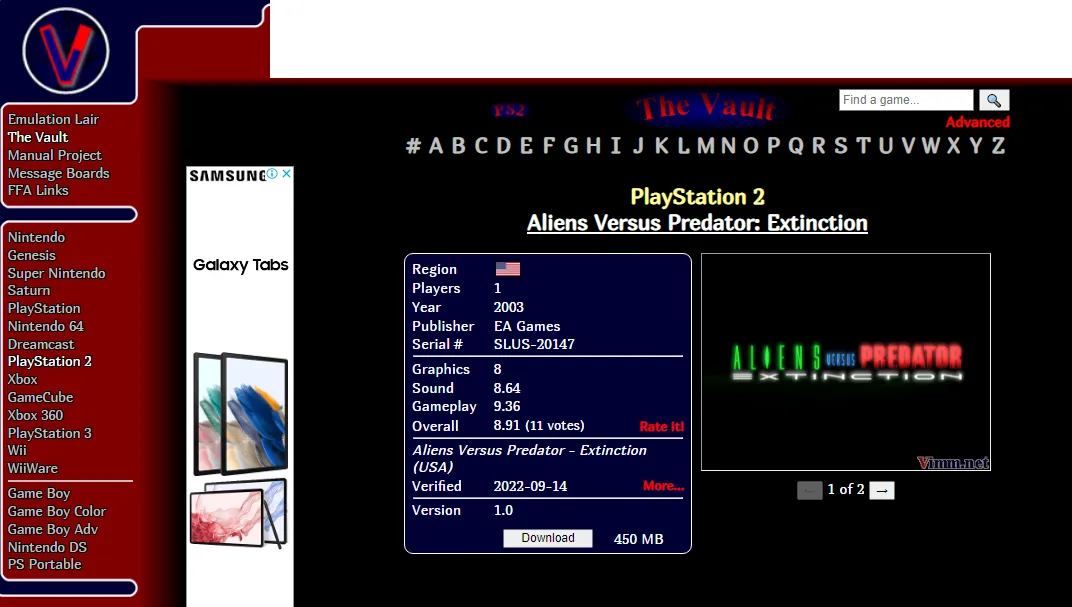Open the Advanced search link

977,122
